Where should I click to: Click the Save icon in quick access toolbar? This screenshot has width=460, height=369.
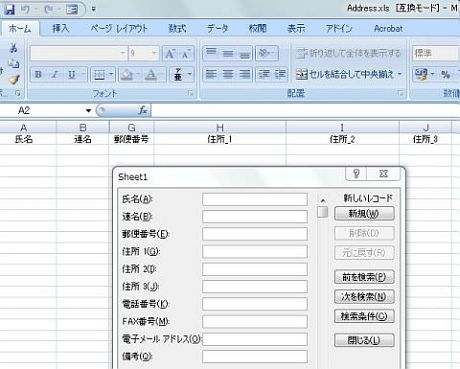pos(9,9)
